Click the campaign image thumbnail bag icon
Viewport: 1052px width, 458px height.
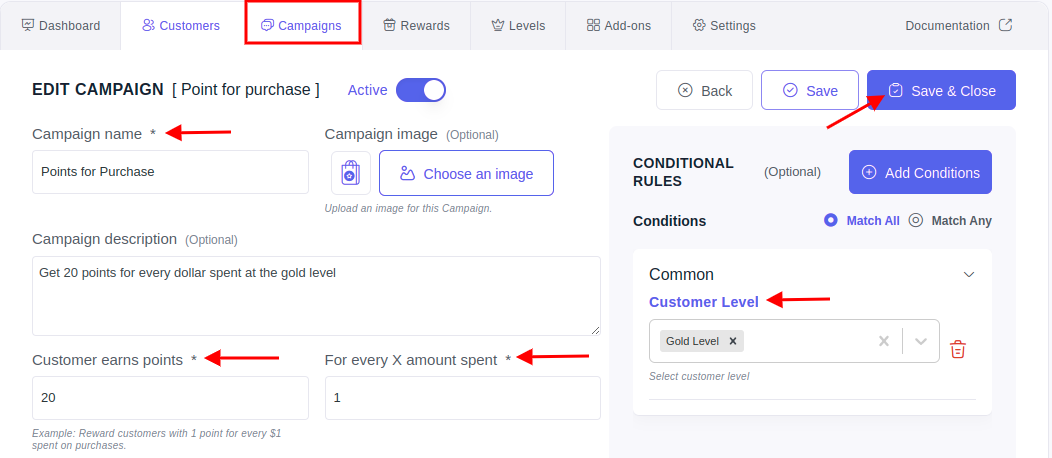coord(351,173)
